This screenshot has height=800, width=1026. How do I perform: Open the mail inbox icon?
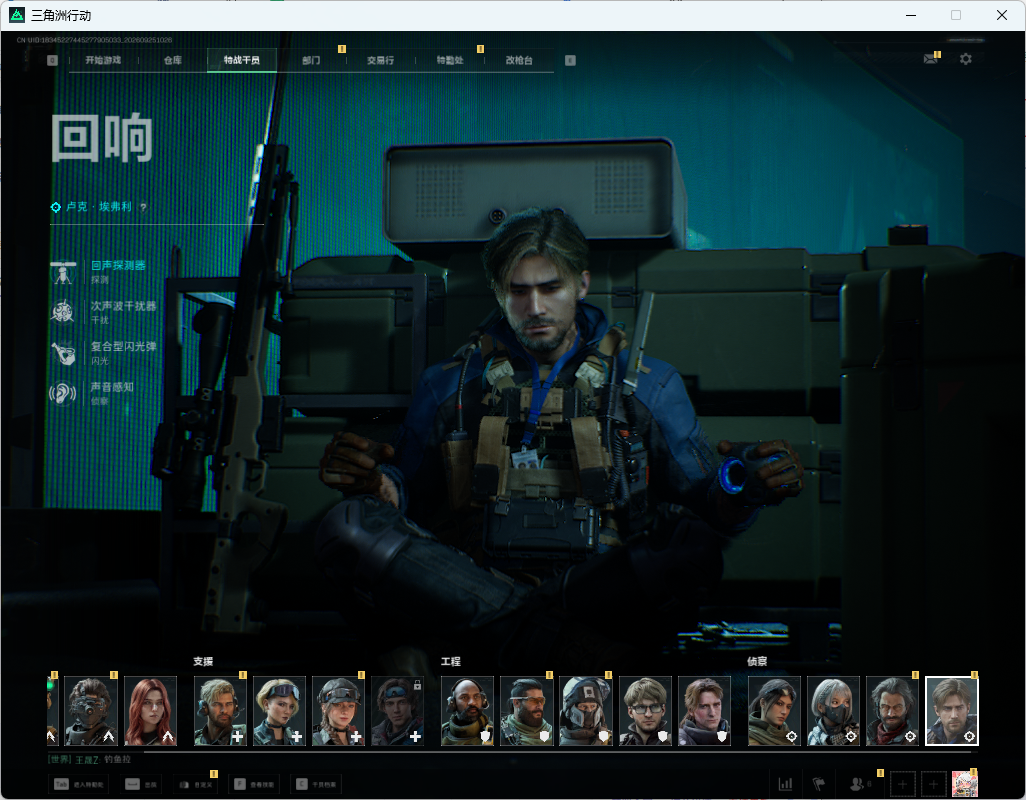coord(930,59)
